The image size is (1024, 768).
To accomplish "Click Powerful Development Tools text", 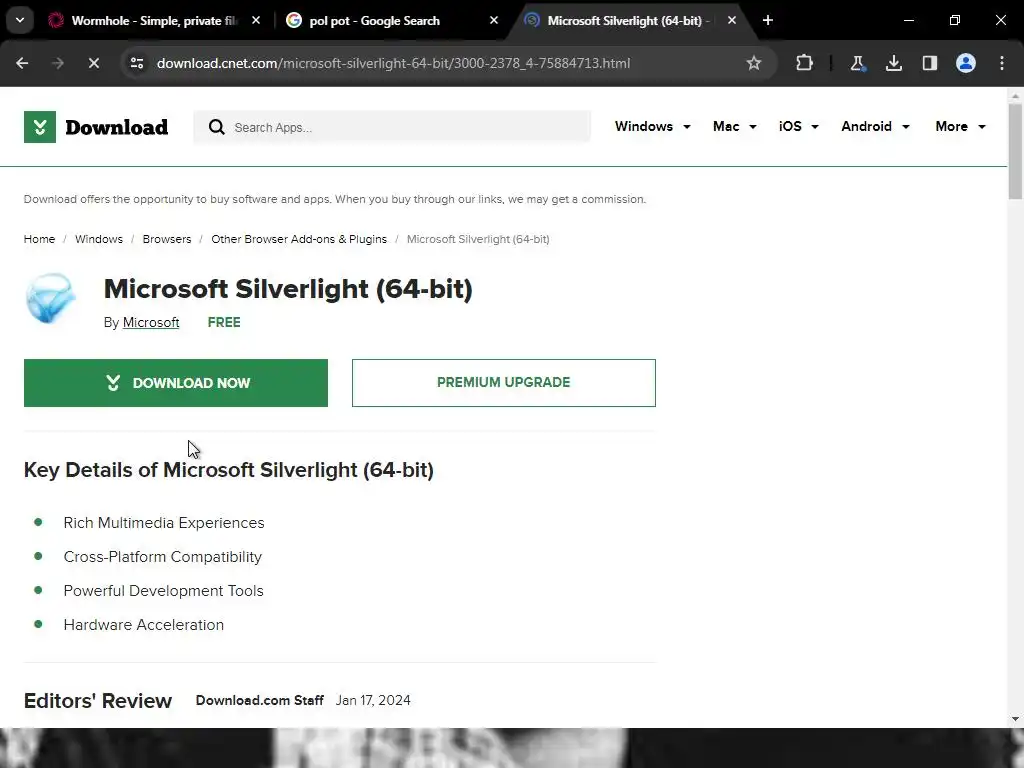I will coord(163,591).
